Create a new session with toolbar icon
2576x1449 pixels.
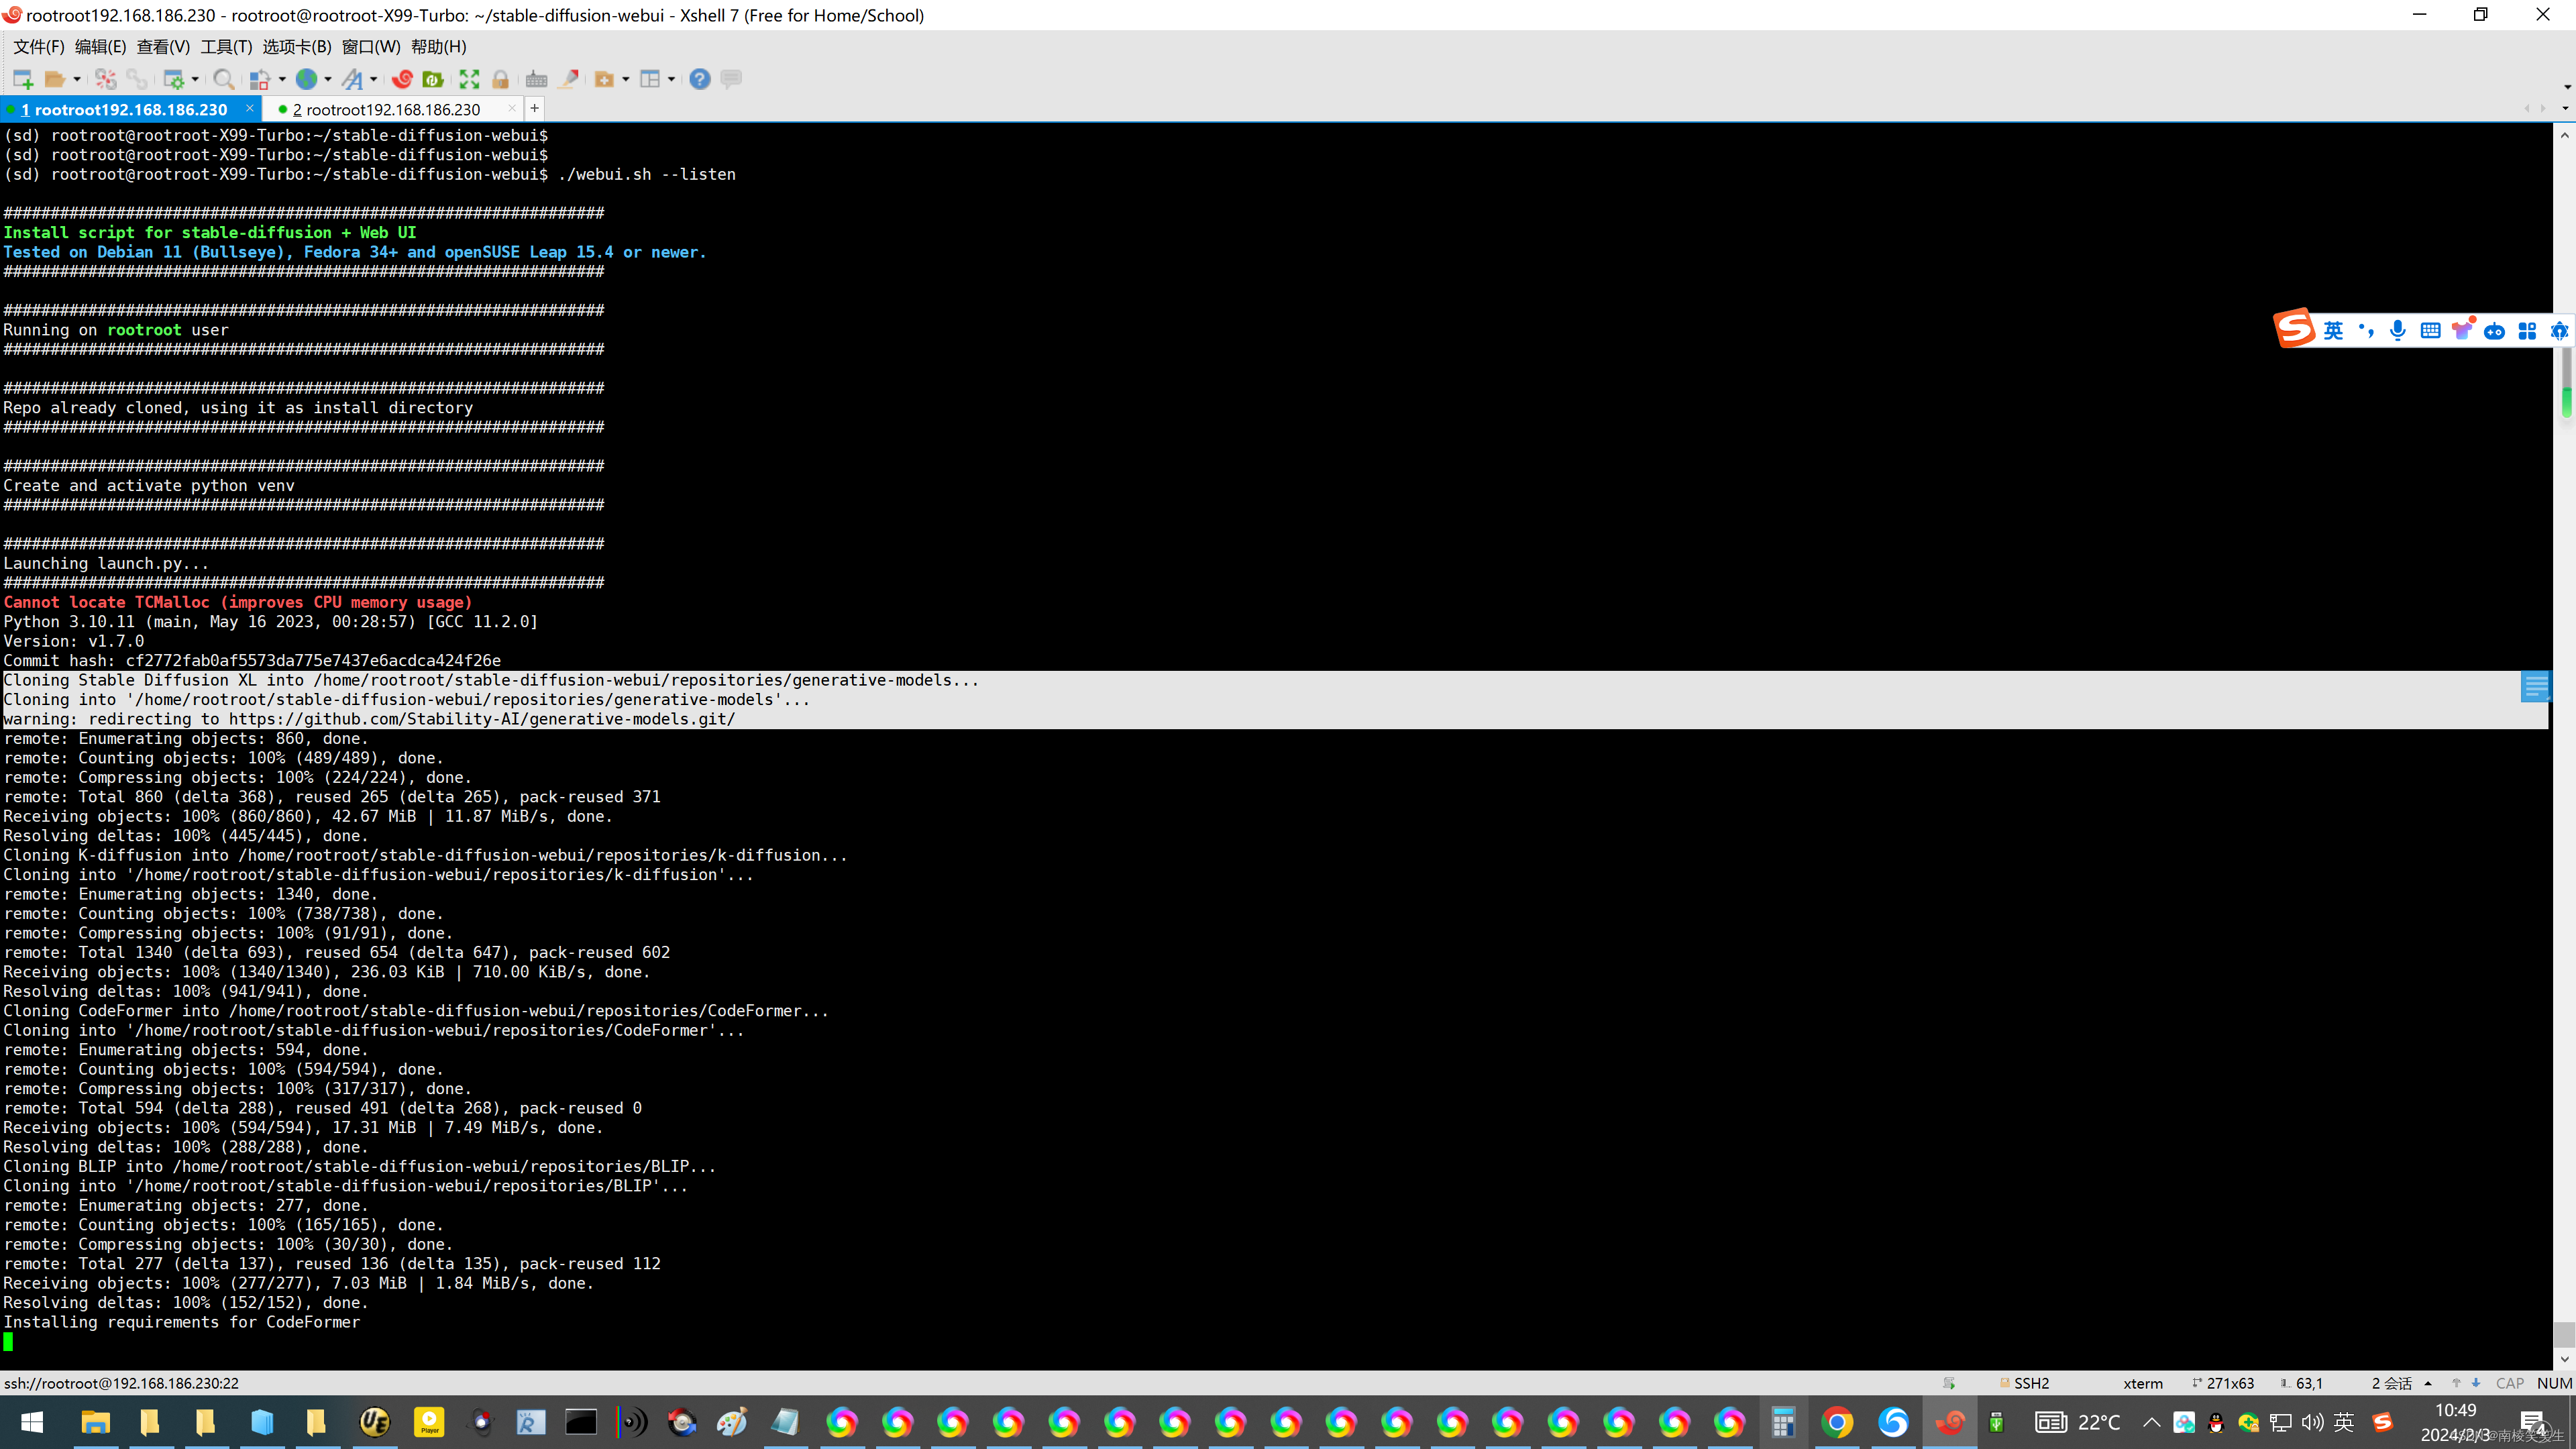click(x=22, y=79)
